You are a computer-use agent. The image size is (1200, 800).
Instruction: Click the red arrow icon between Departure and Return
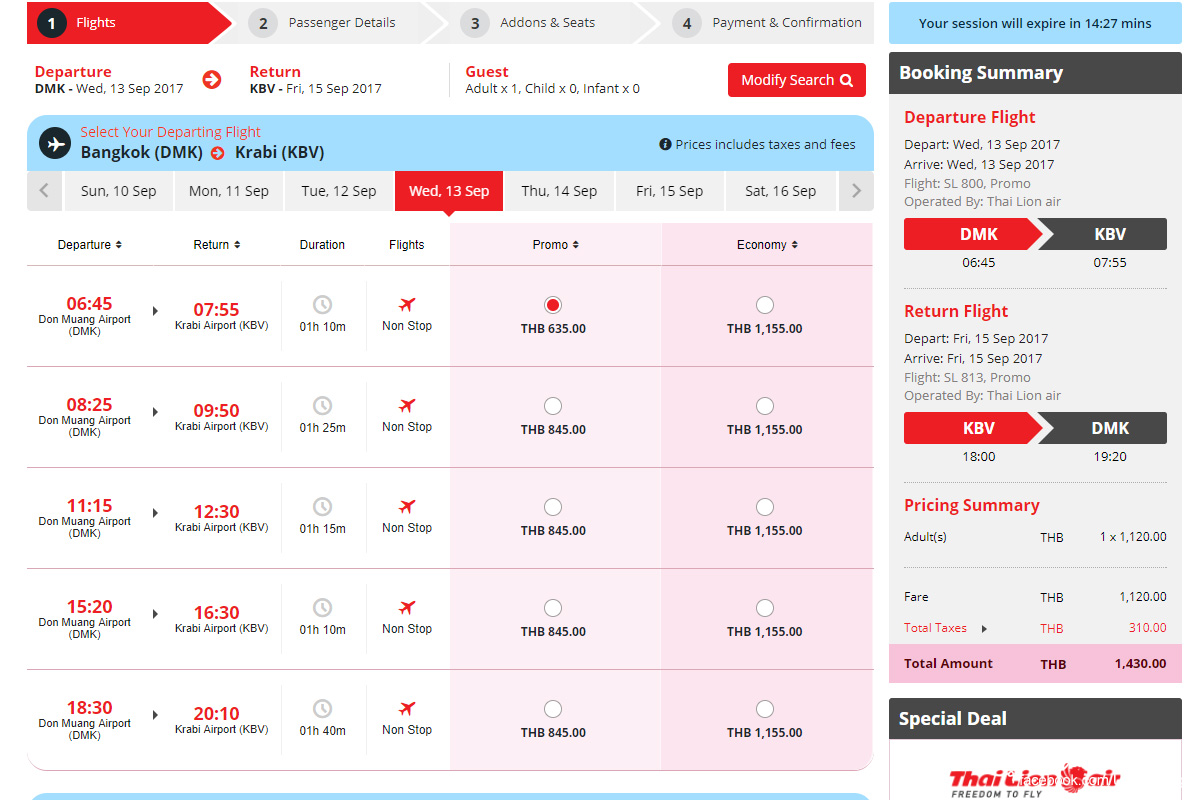[212, 80]
